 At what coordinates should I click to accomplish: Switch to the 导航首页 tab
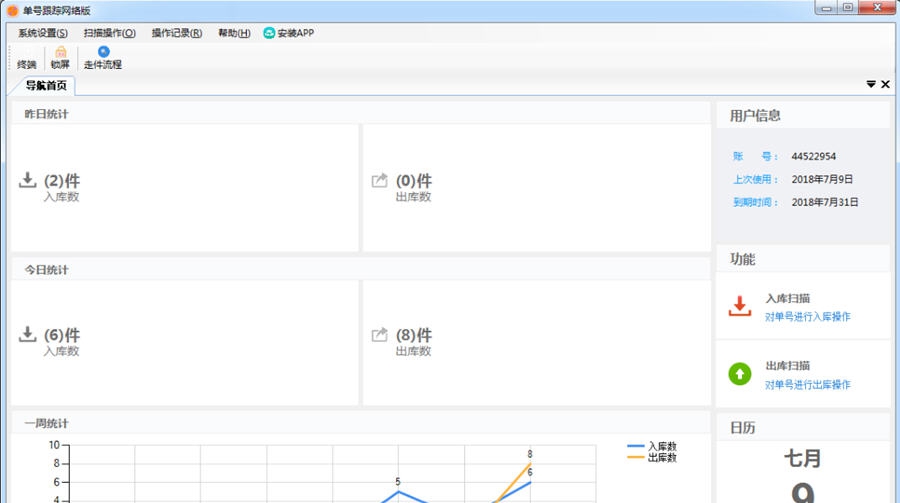pos(45,85)
